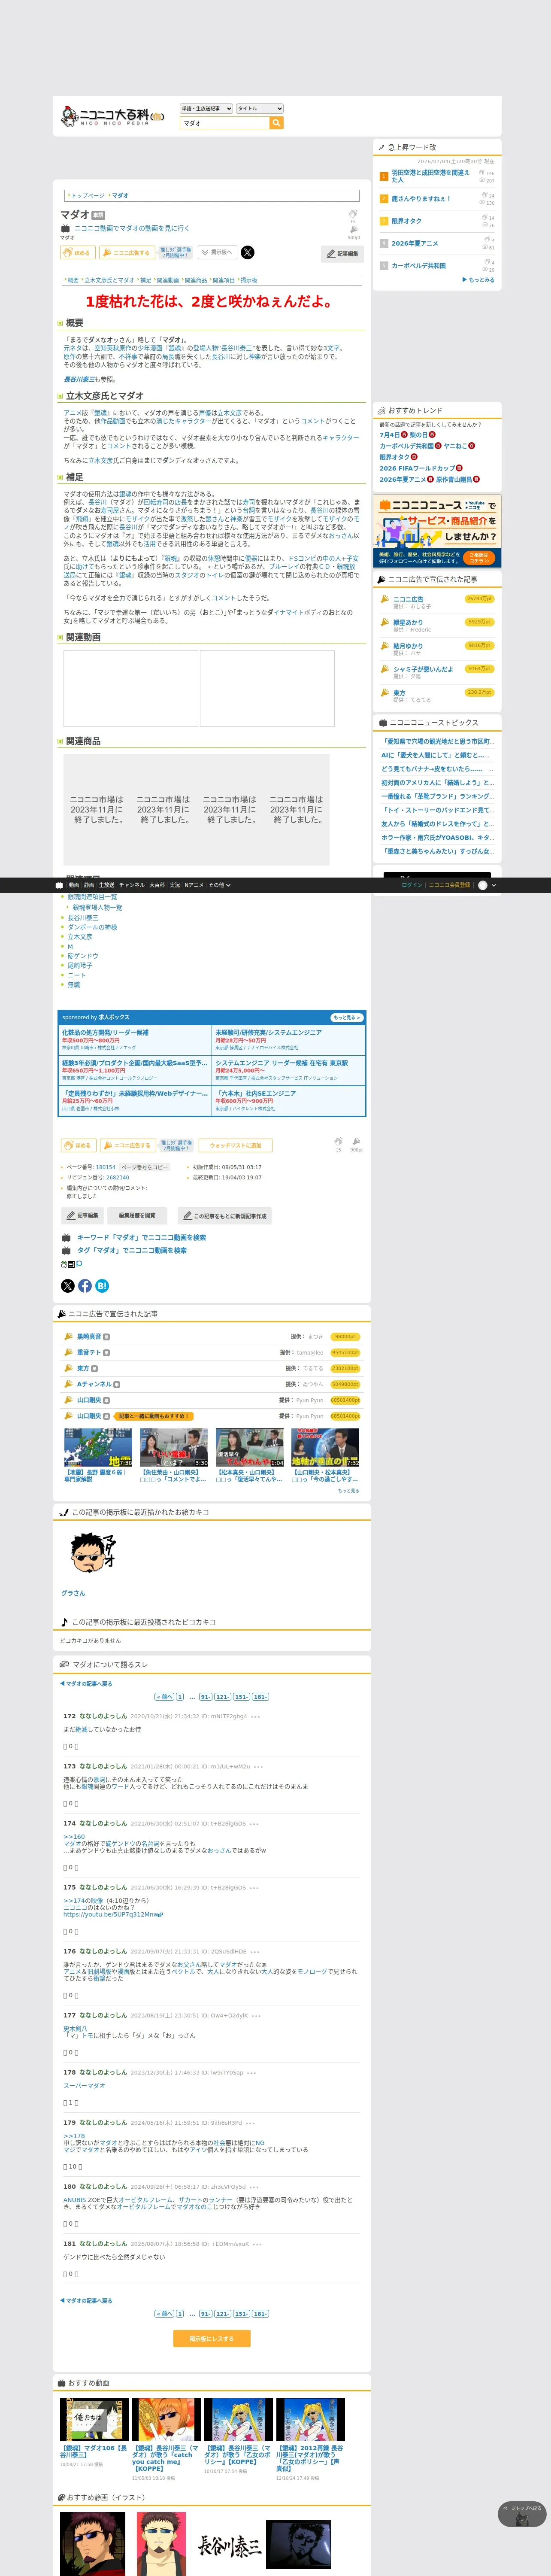551x2576 pixels.
Task: Open 生放送 in the black navigation bar
Action: tap(107, 885)
